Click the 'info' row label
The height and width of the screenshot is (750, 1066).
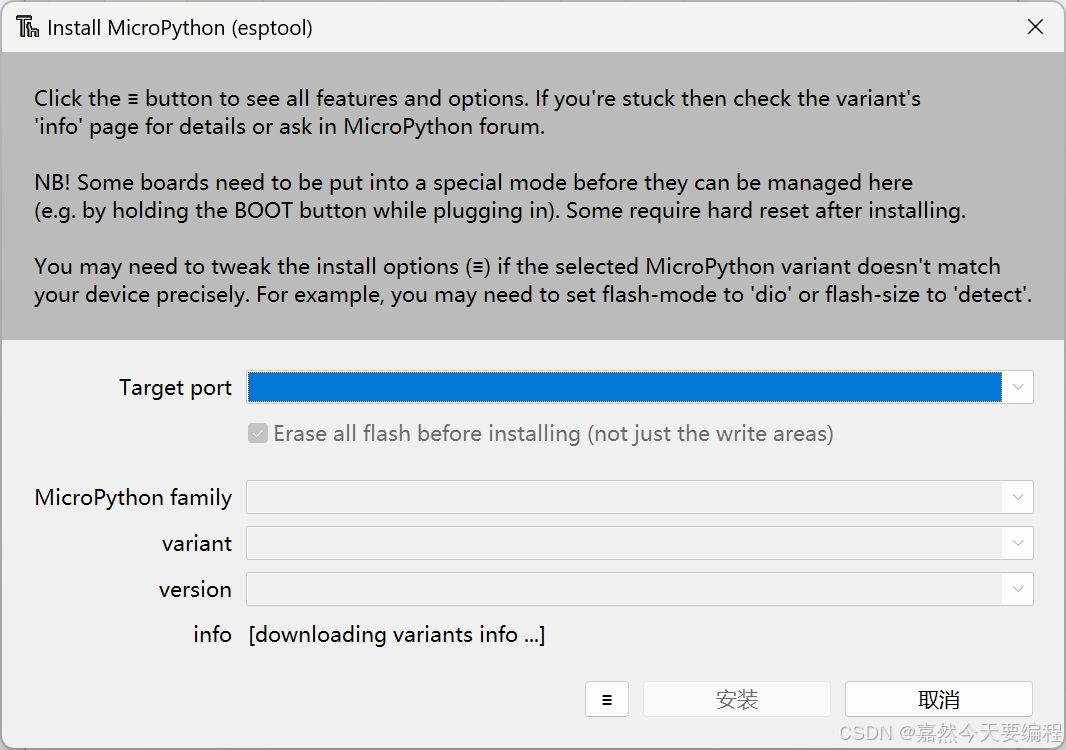(x=212, y=634)
